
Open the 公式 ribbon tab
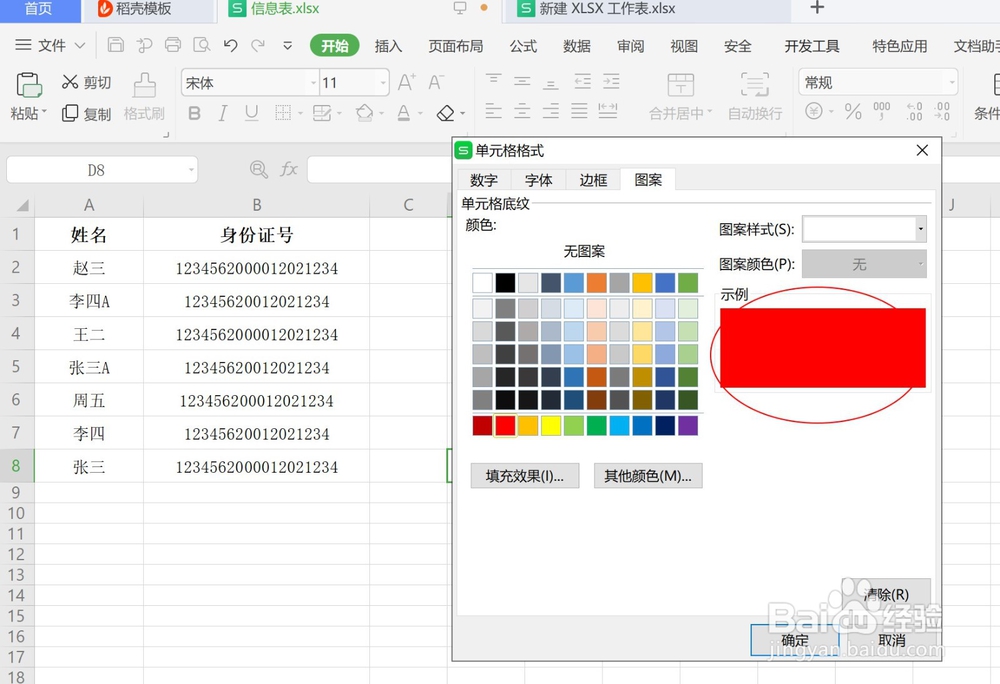(523, 46)
